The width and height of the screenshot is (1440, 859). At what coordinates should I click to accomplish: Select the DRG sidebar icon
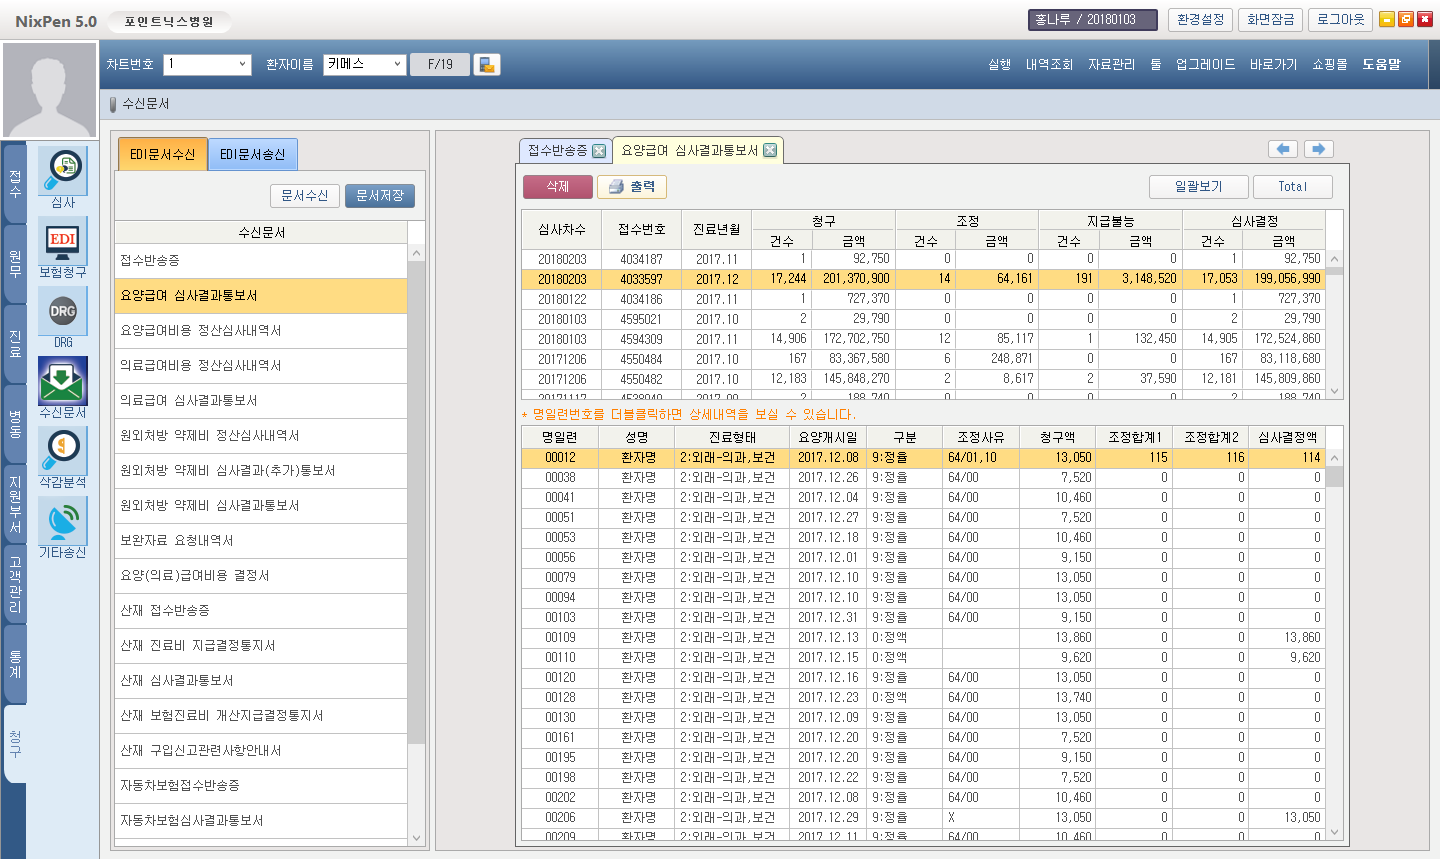click(x=63, y=312)
